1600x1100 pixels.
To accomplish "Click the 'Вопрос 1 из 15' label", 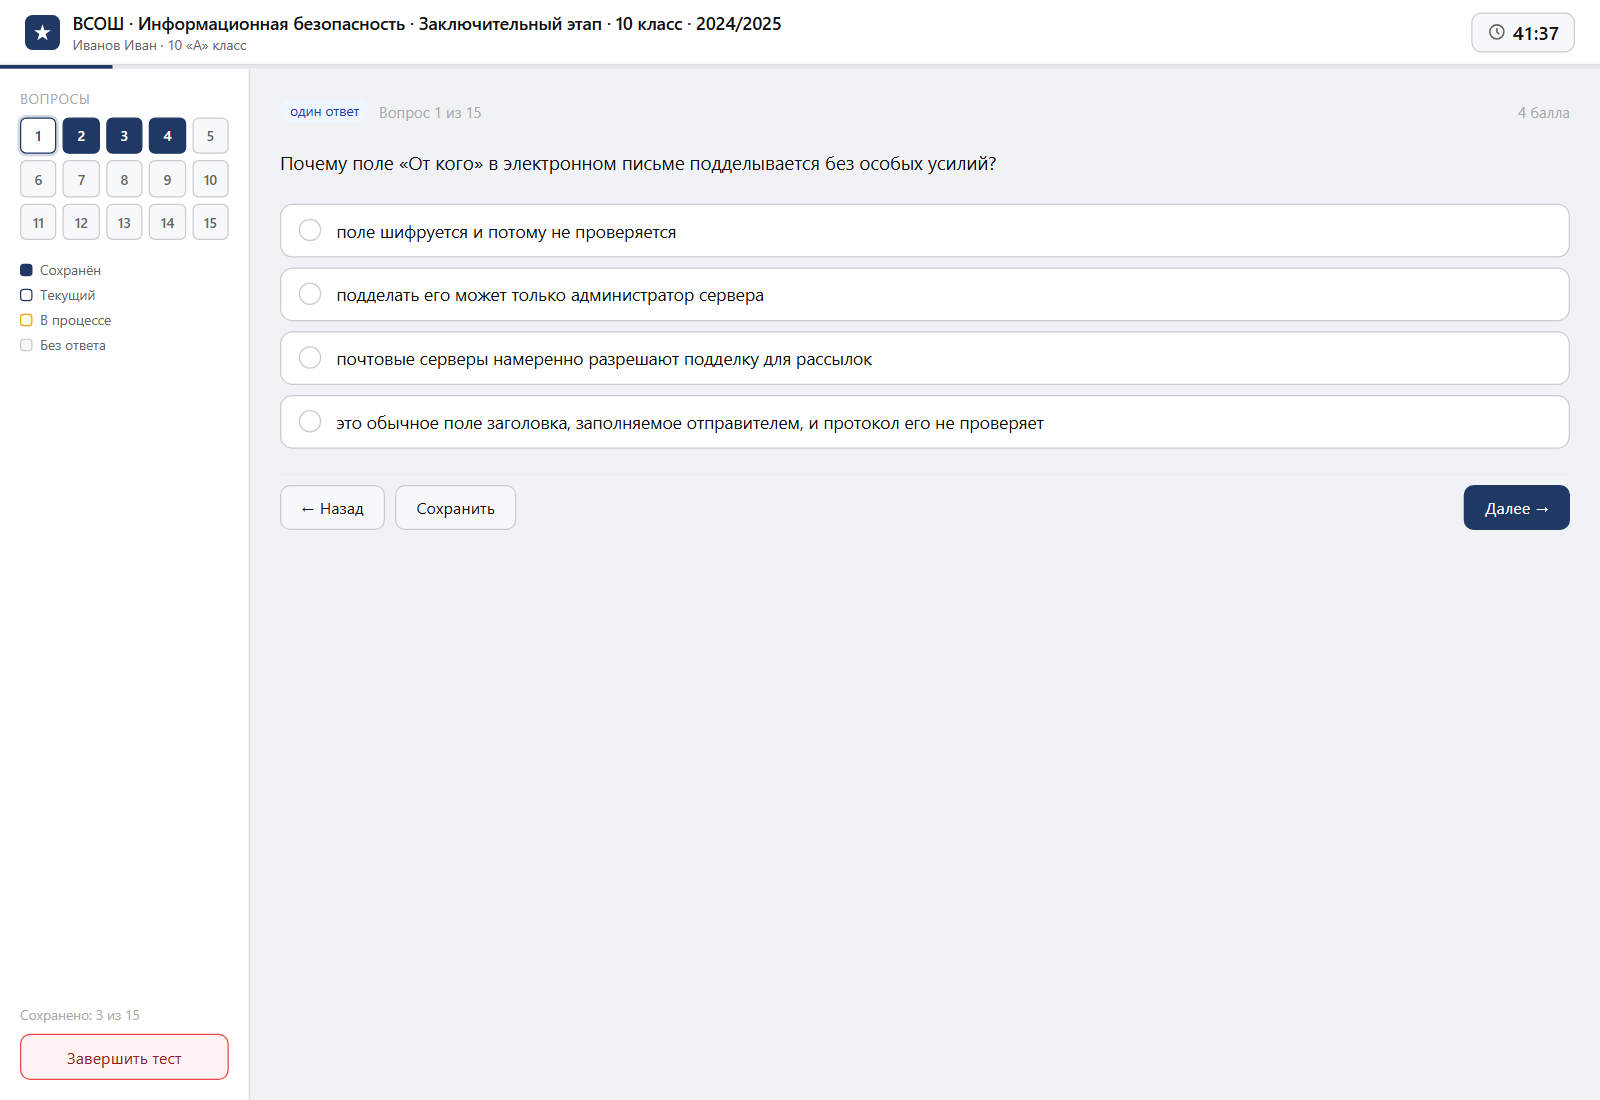I will click(430, 113).
